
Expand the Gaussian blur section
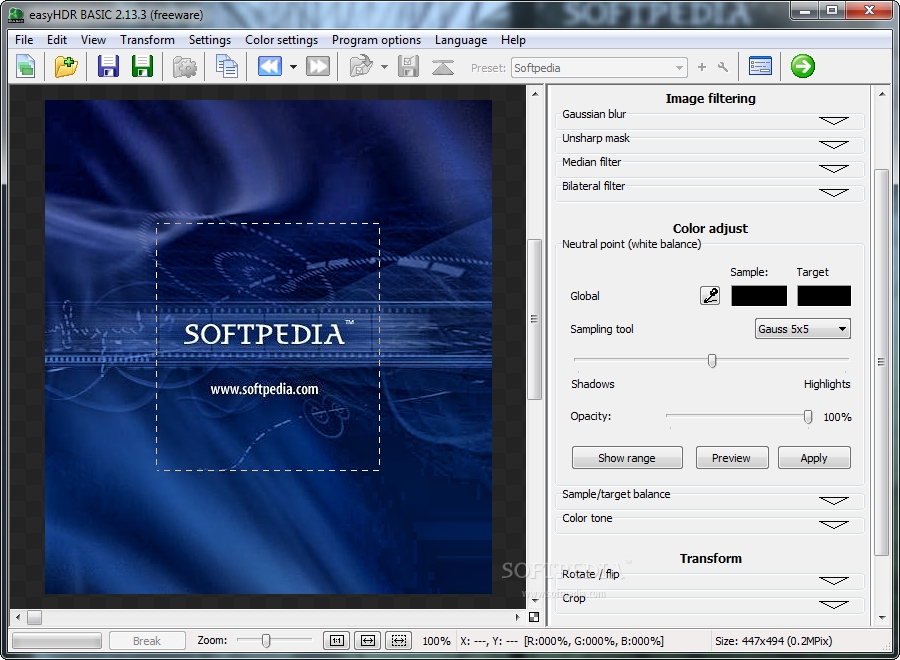833,121
